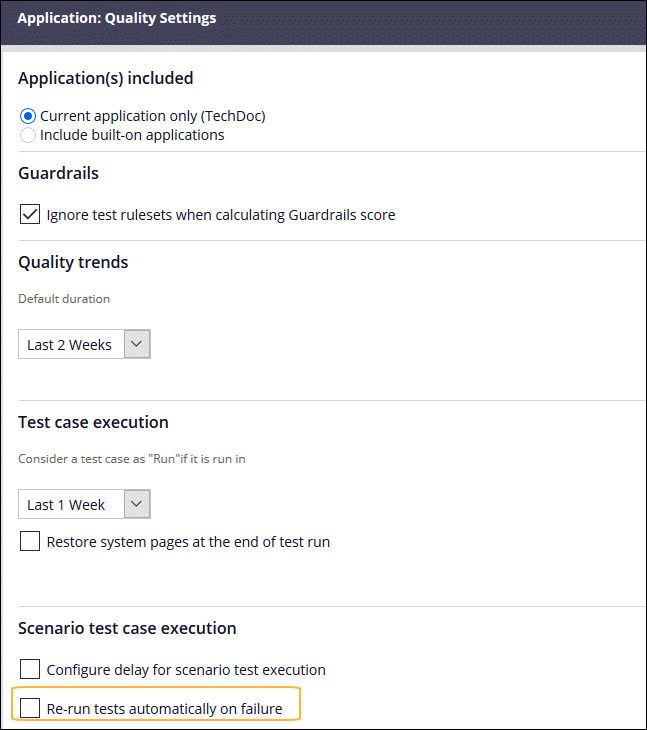
Task: Click the Guardrails section heading
Action: [x=58, y=173]
